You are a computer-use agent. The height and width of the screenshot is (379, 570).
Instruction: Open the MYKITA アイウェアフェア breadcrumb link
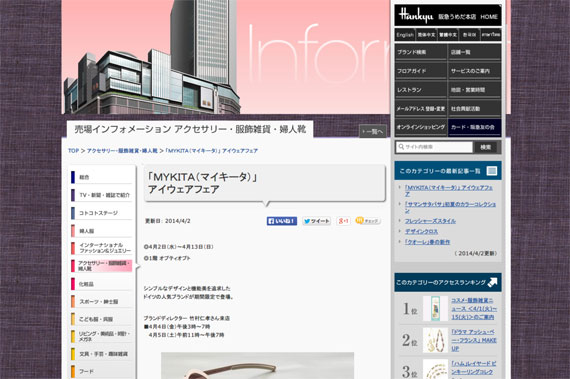click(x=212, y=150)
